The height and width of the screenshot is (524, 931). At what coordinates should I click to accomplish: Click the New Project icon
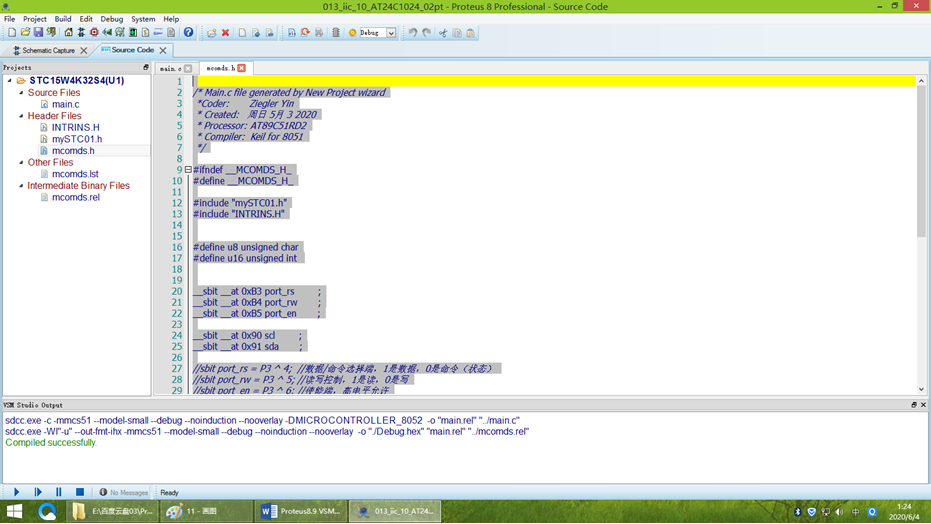11,33
